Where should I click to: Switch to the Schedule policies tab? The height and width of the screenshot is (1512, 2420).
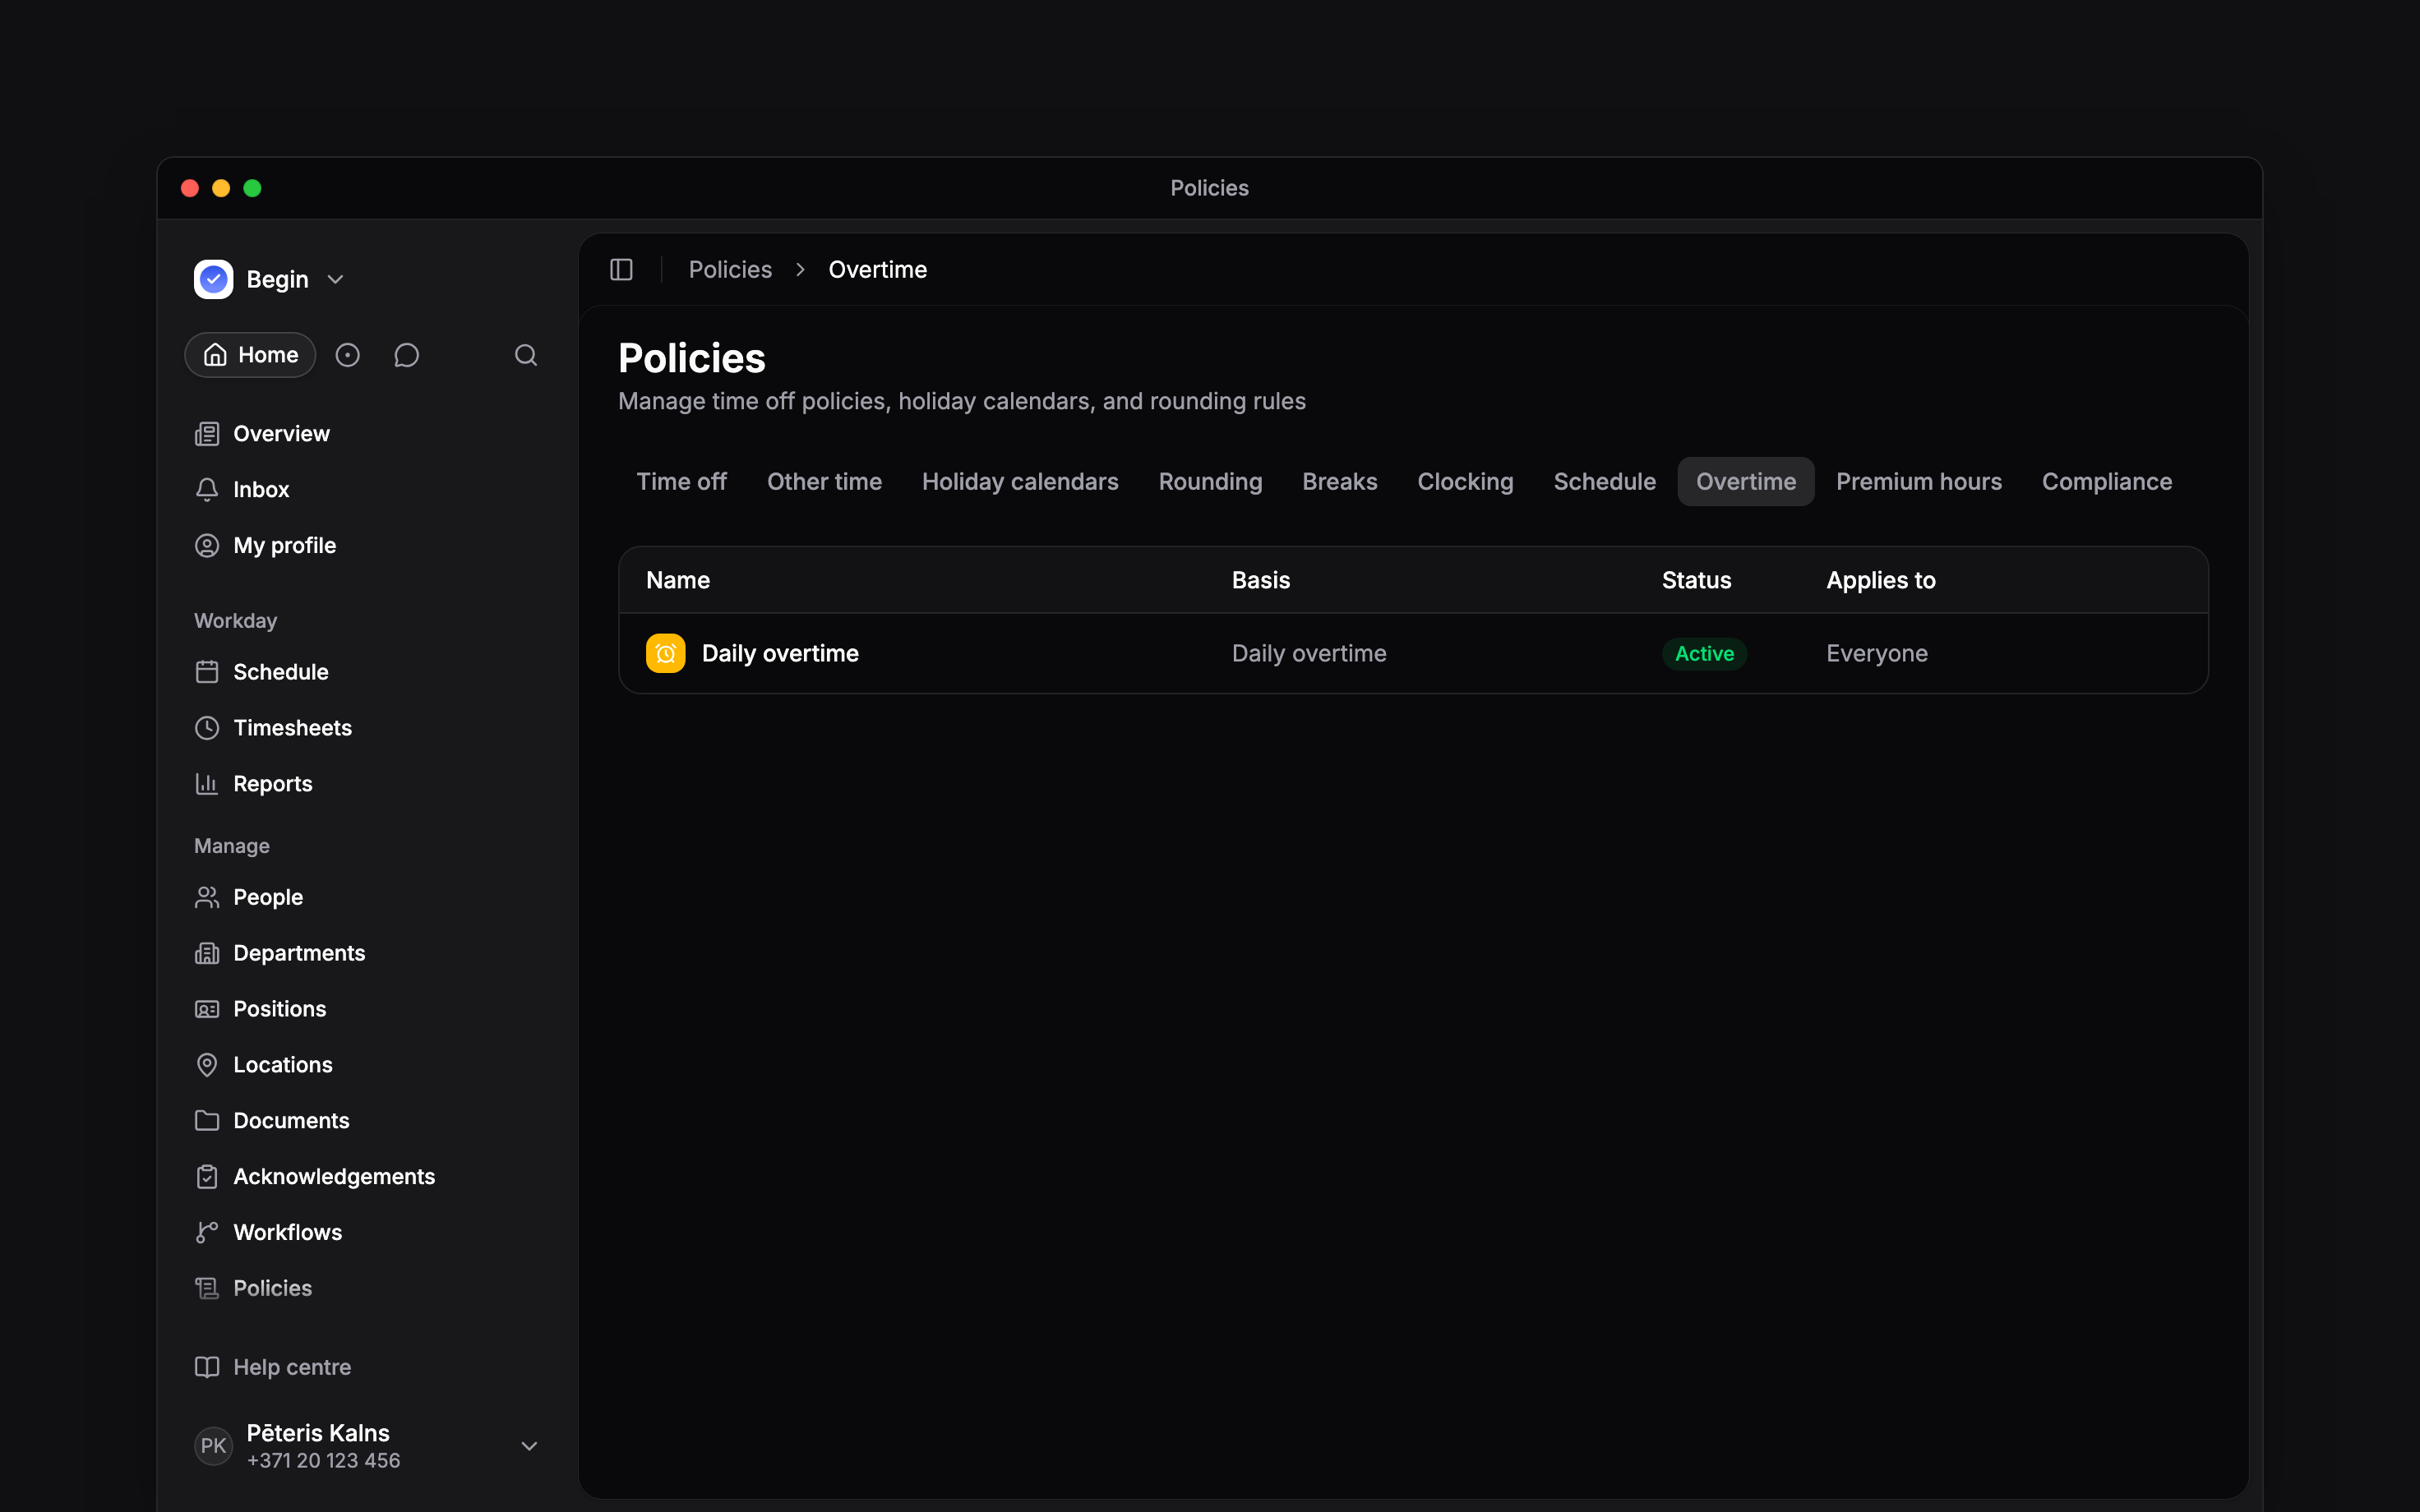coord(1604,482)
